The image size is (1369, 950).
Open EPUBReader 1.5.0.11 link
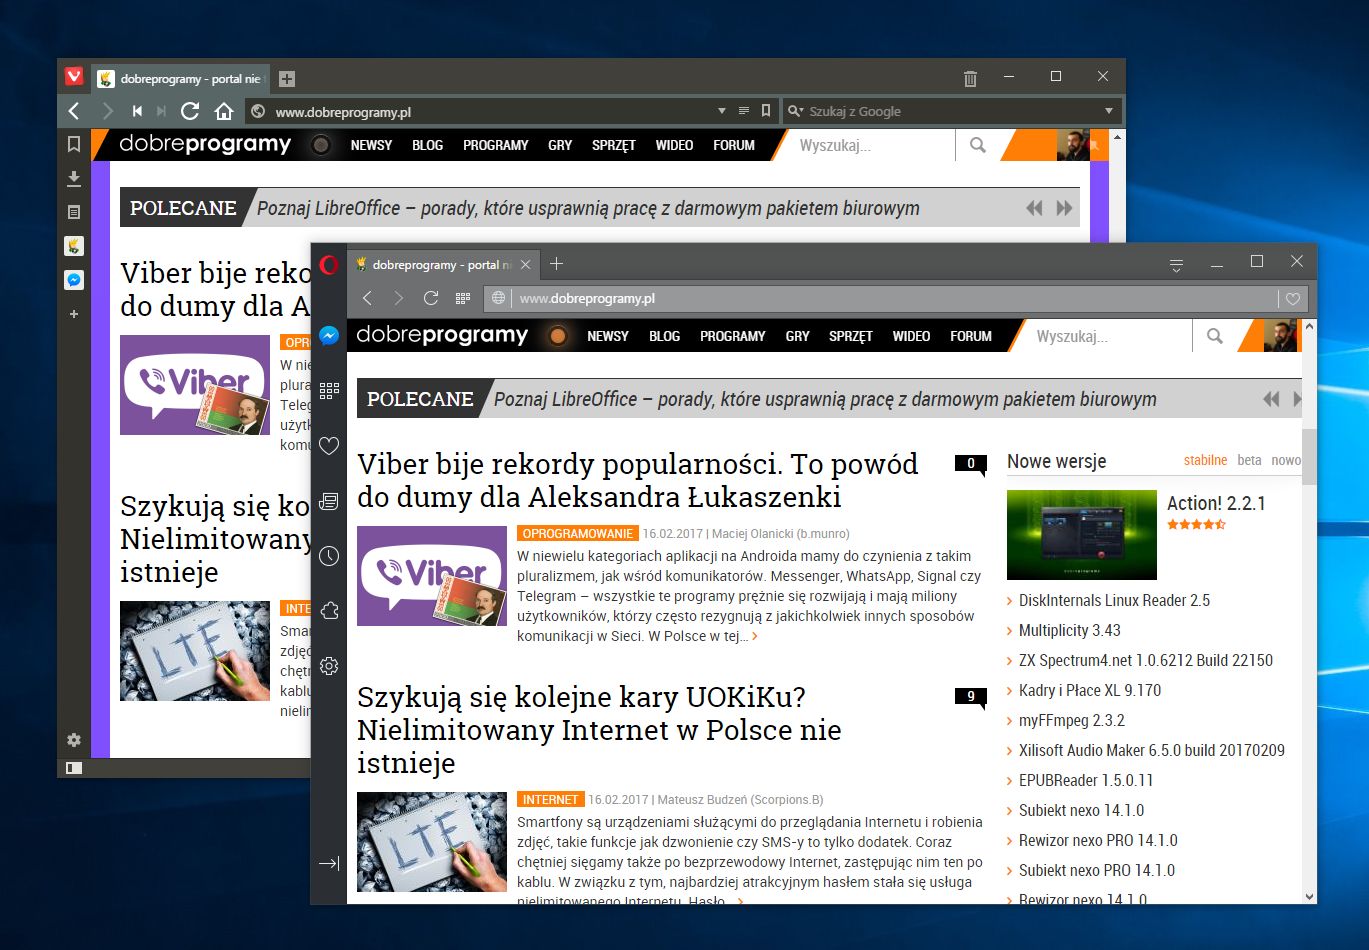tap(1086, 780)
